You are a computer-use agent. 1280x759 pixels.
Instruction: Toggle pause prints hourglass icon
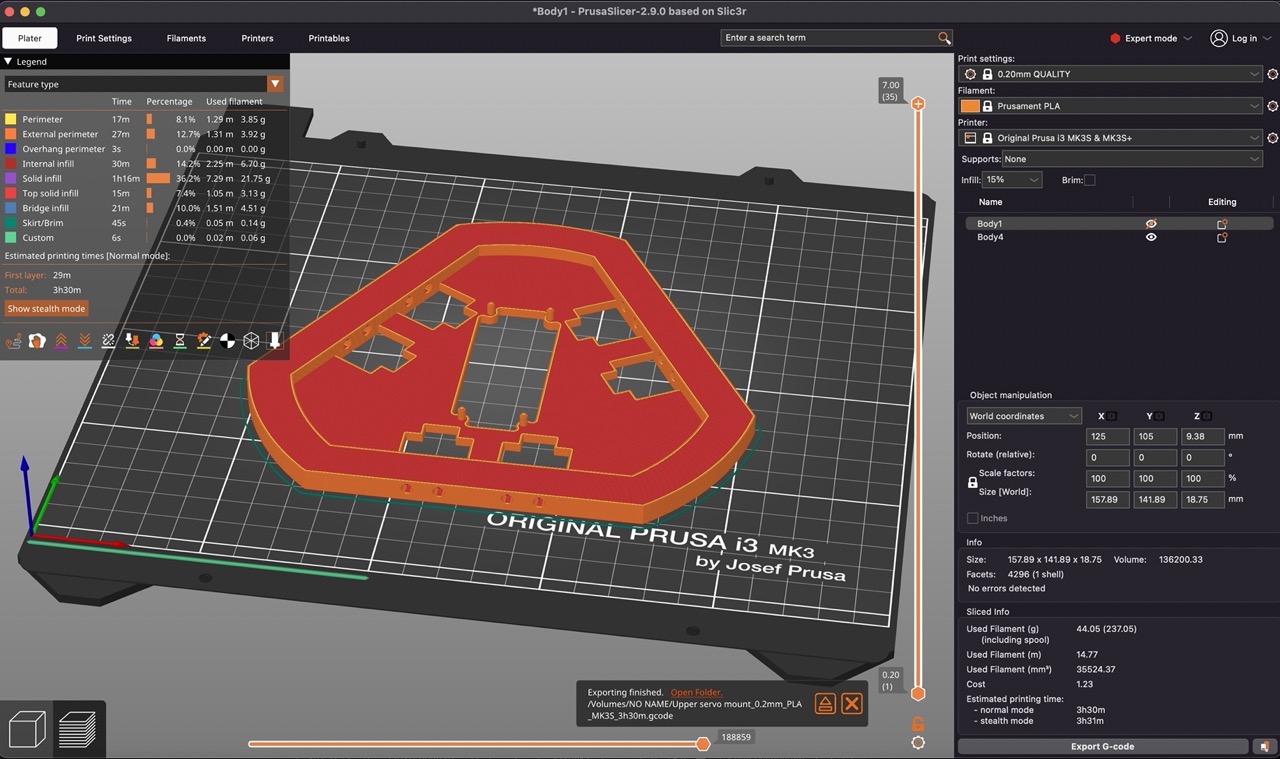tap(180, 341)
